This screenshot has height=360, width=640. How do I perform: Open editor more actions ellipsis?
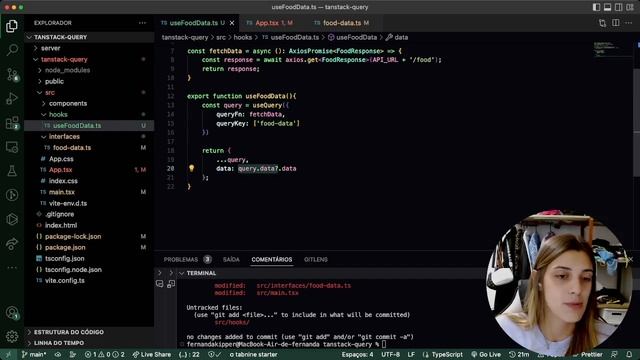pyautogui.click(x=629, y=23)
